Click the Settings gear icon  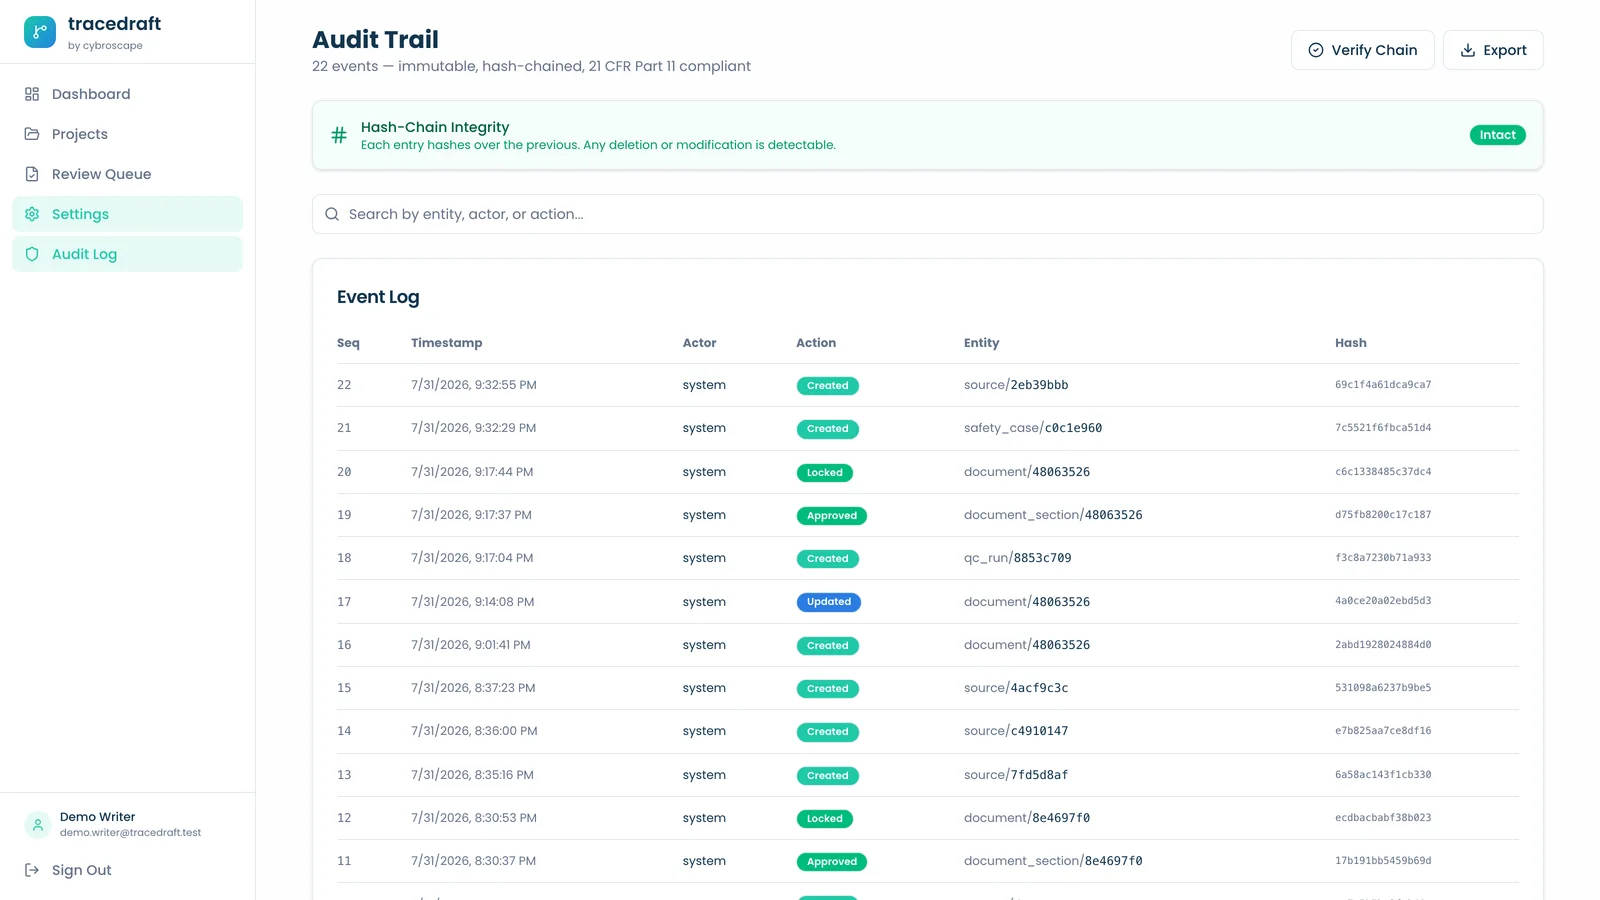pos(32,214)
